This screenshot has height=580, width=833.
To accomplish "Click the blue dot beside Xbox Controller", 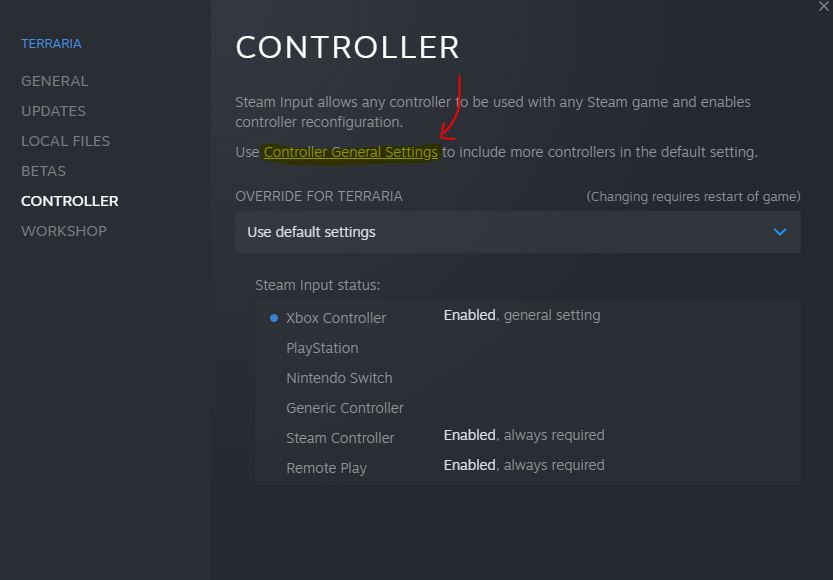I will 274,318.
